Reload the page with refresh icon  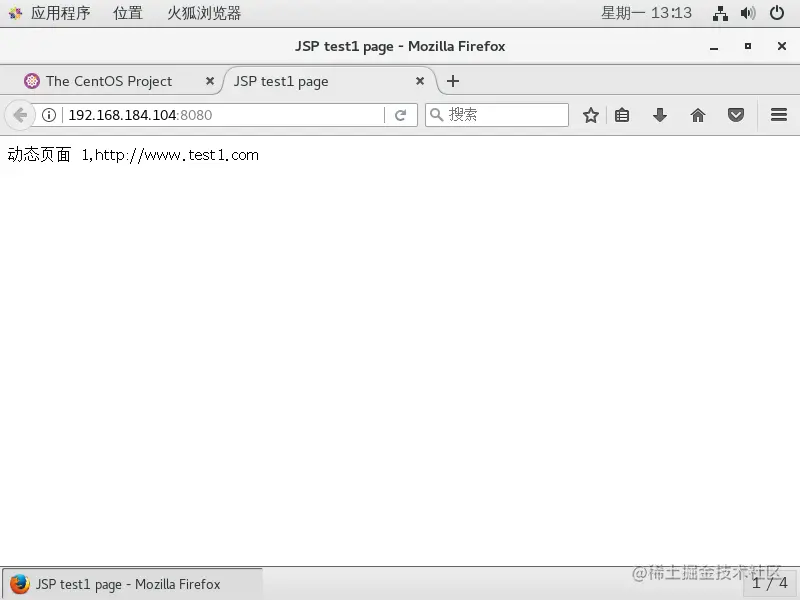[x=401, y=115]
